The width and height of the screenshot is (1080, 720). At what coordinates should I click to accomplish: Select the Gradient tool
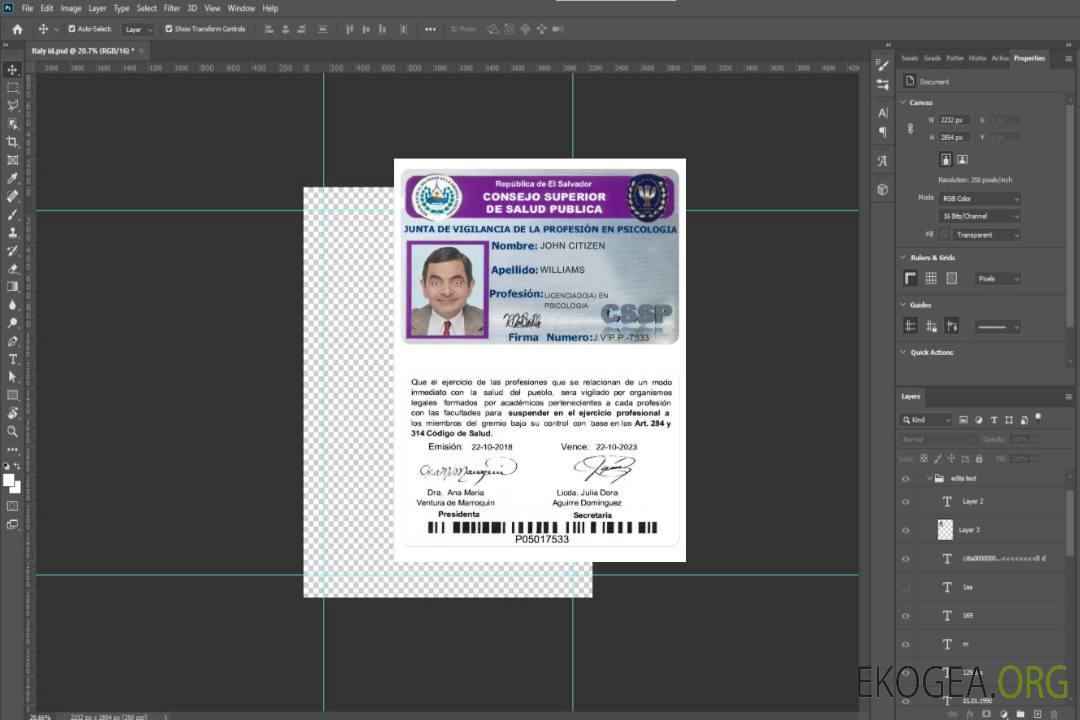point(12,287)
